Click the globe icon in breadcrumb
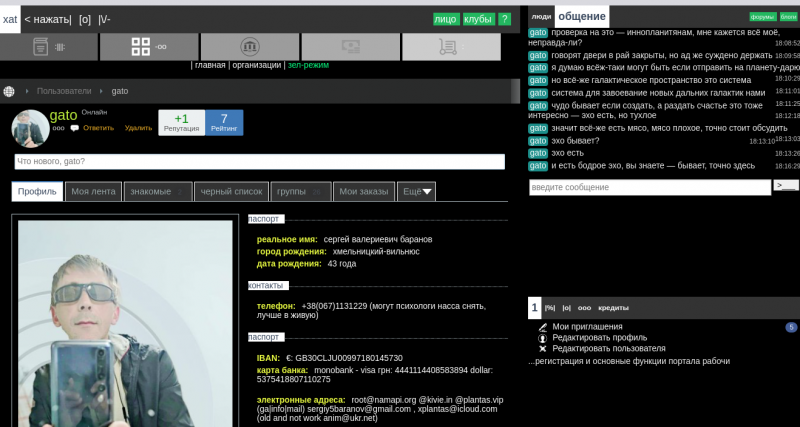 click(x=9, y=91)
